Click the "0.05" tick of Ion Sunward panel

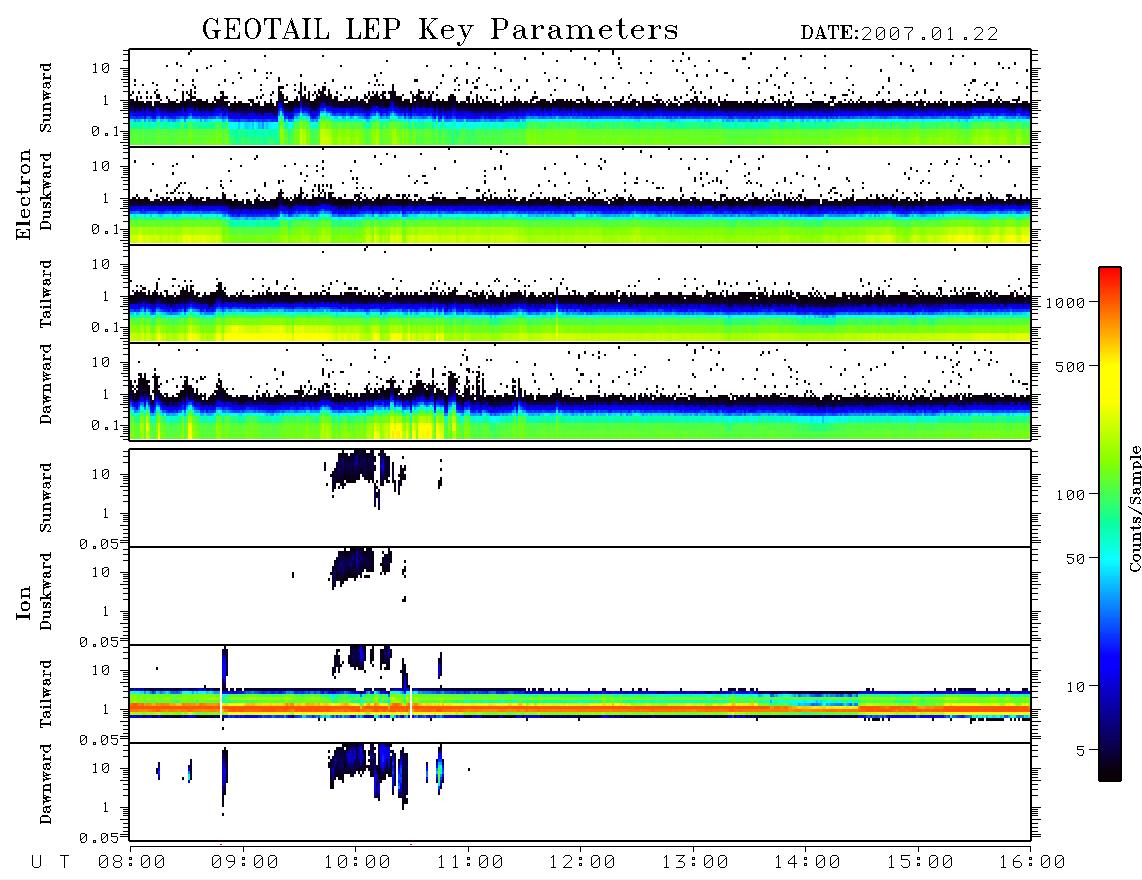[x=98, y=544]
